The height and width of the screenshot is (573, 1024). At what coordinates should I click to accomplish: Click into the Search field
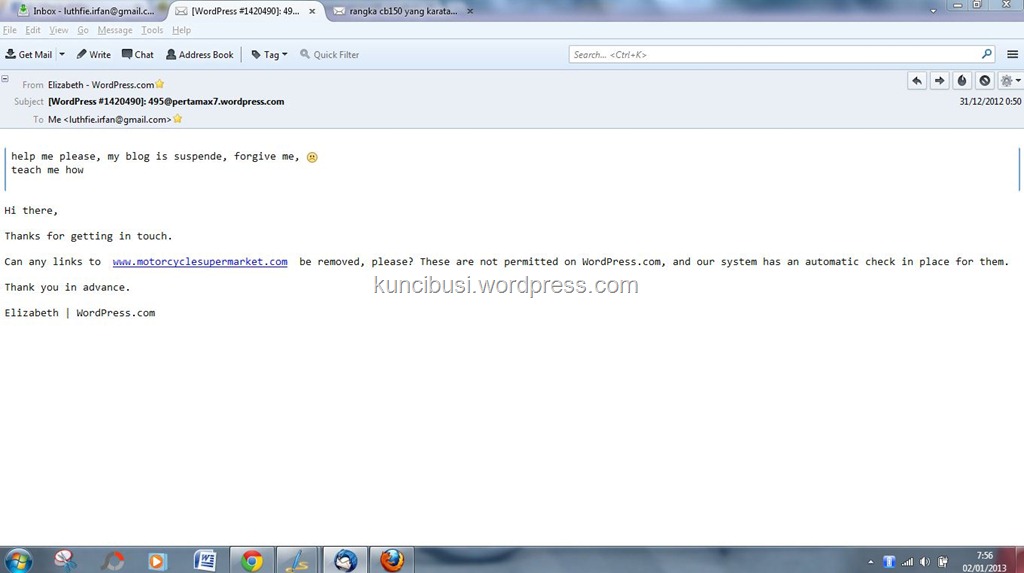click(x=775, y=55)
